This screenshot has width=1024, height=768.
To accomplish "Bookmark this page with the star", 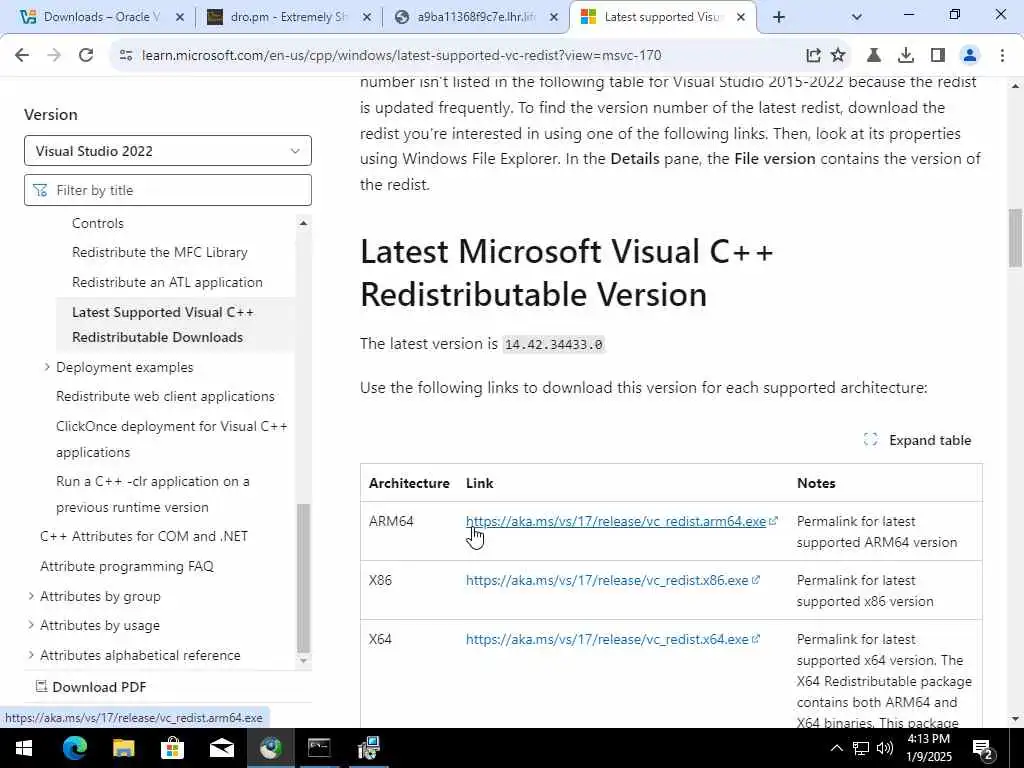I will (838, 56).
